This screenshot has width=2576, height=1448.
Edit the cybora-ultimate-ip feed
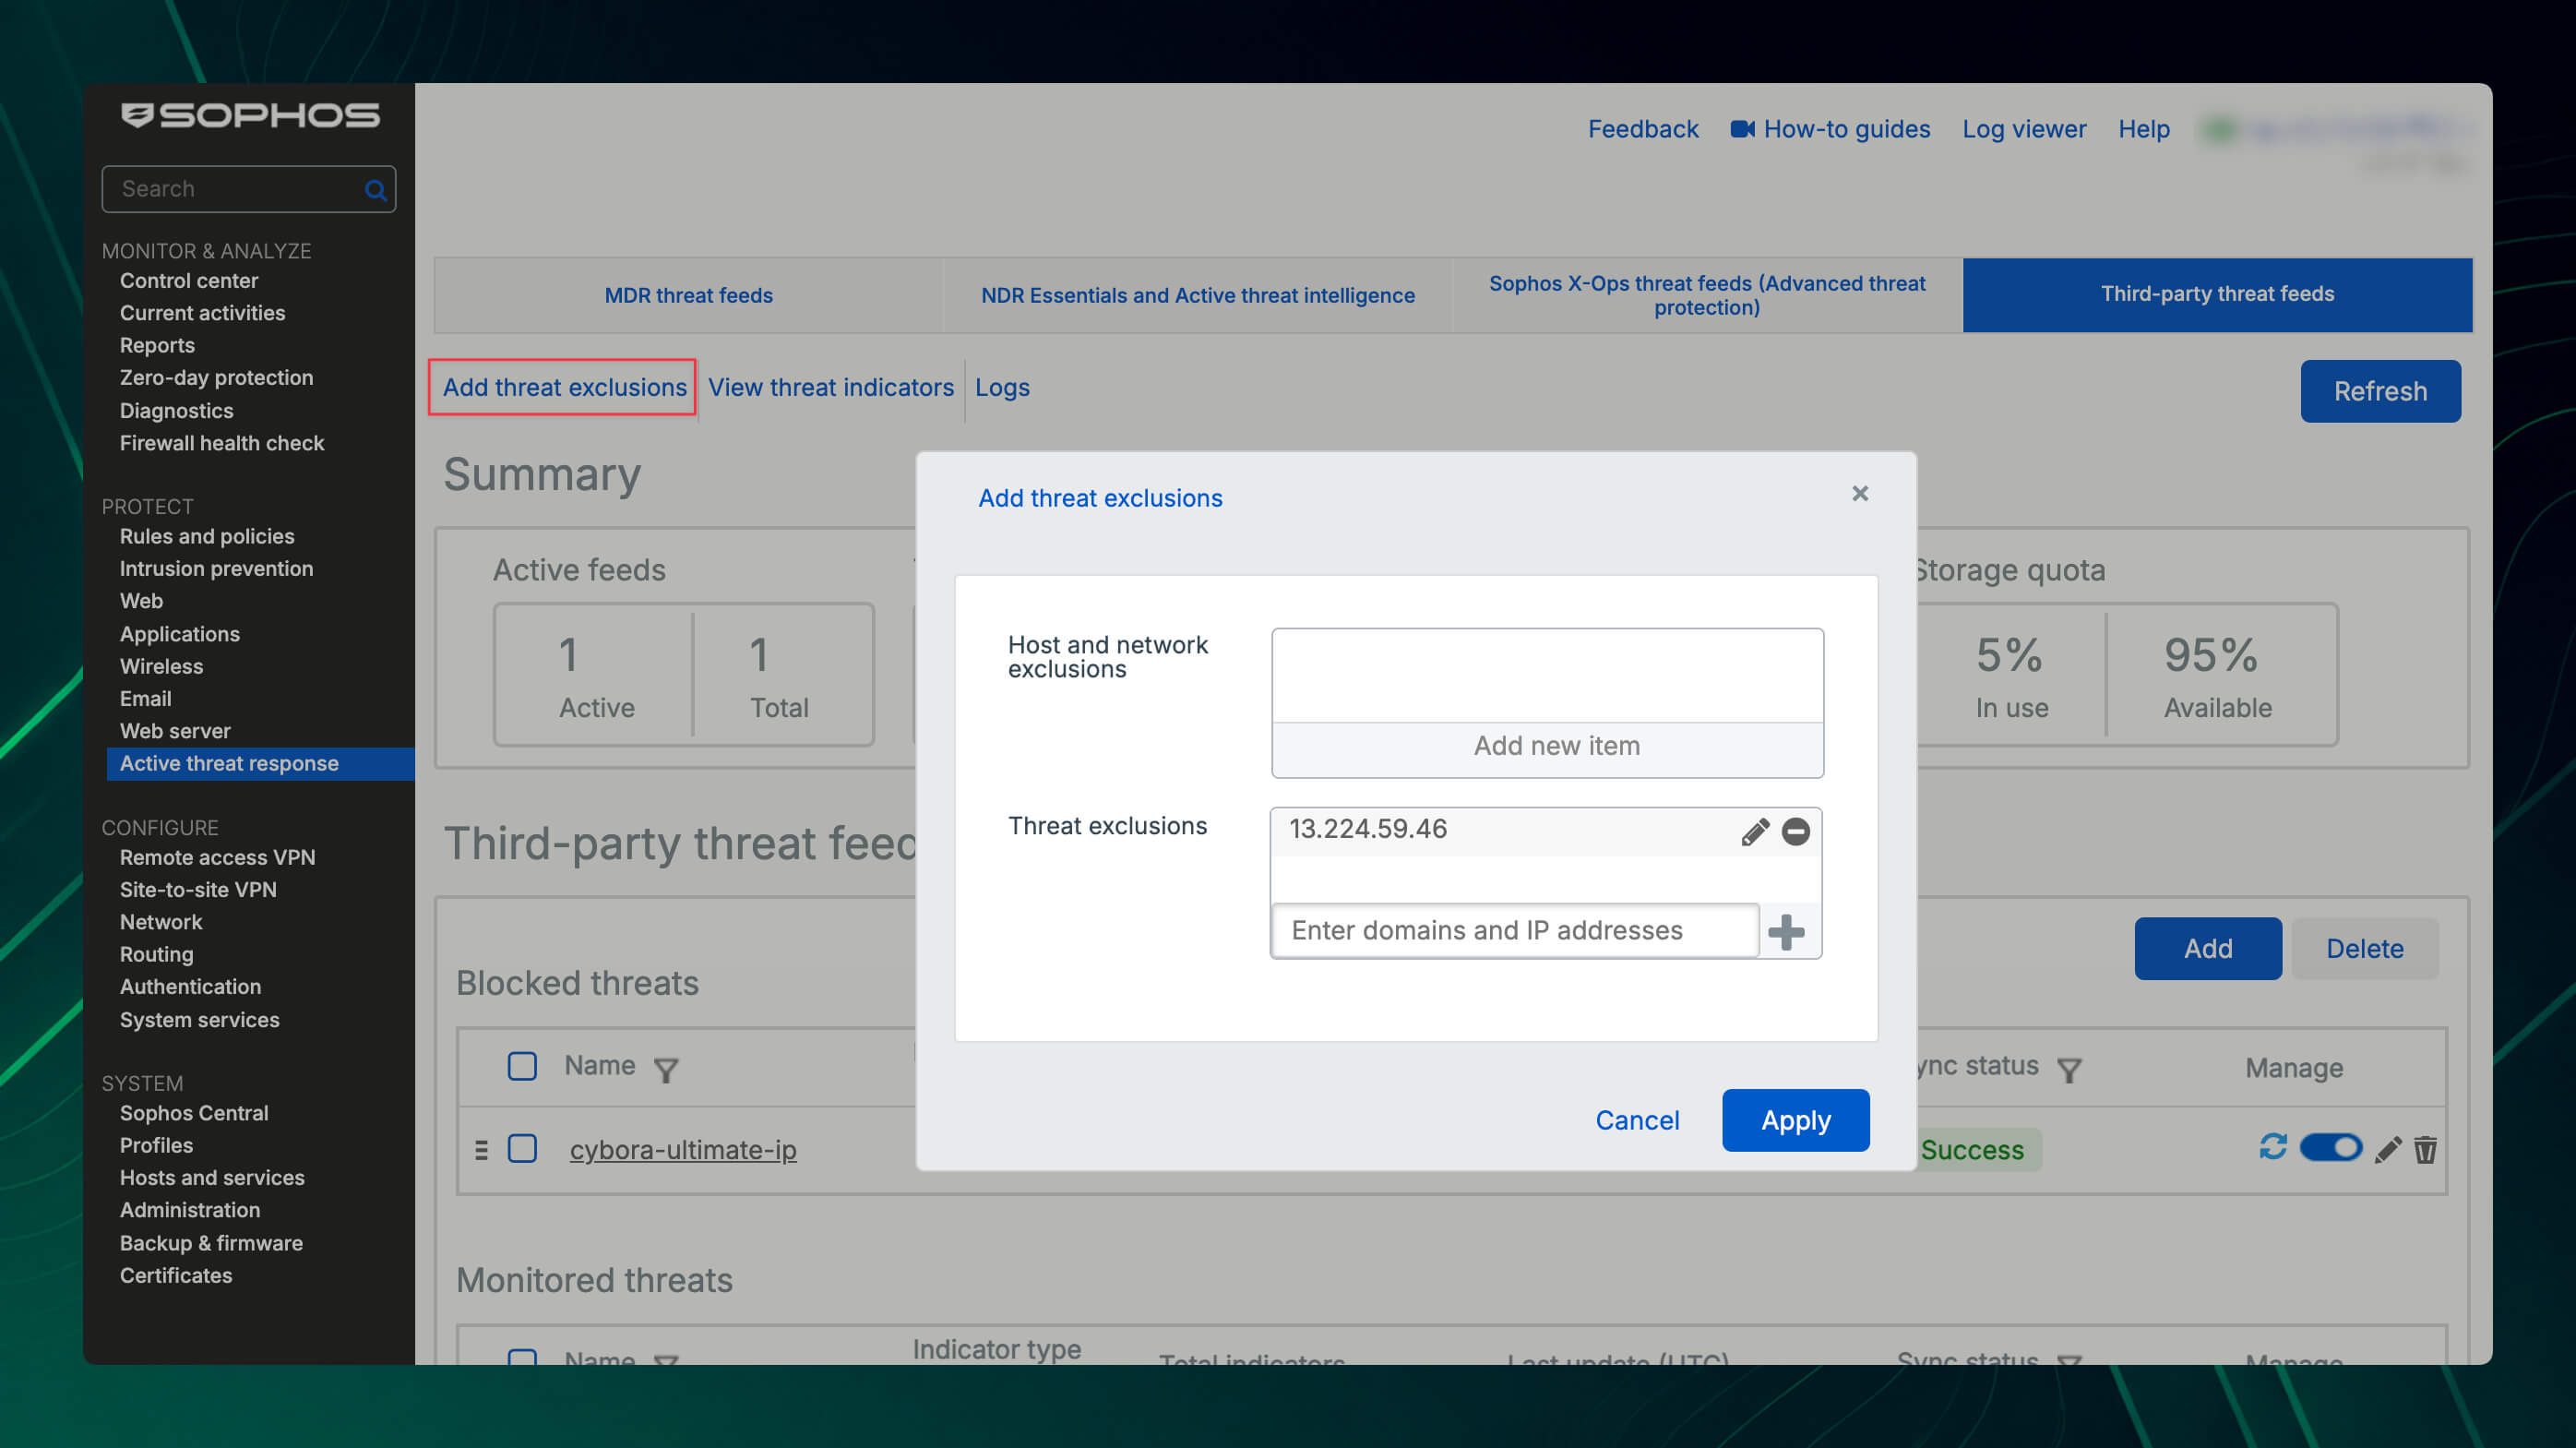click(x=2388, y=1149)
